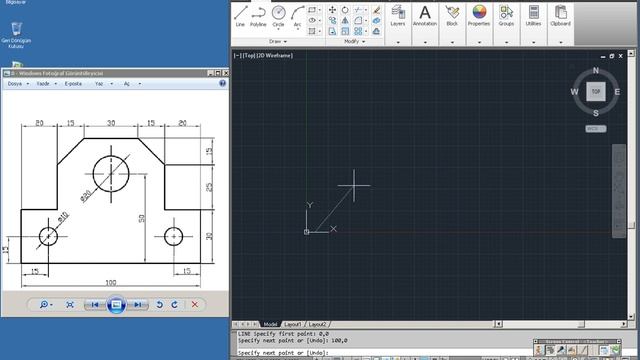Activate the Copy tool in Modify panel
The width and height of the screenshot is (640, 360).
[332, 20]
